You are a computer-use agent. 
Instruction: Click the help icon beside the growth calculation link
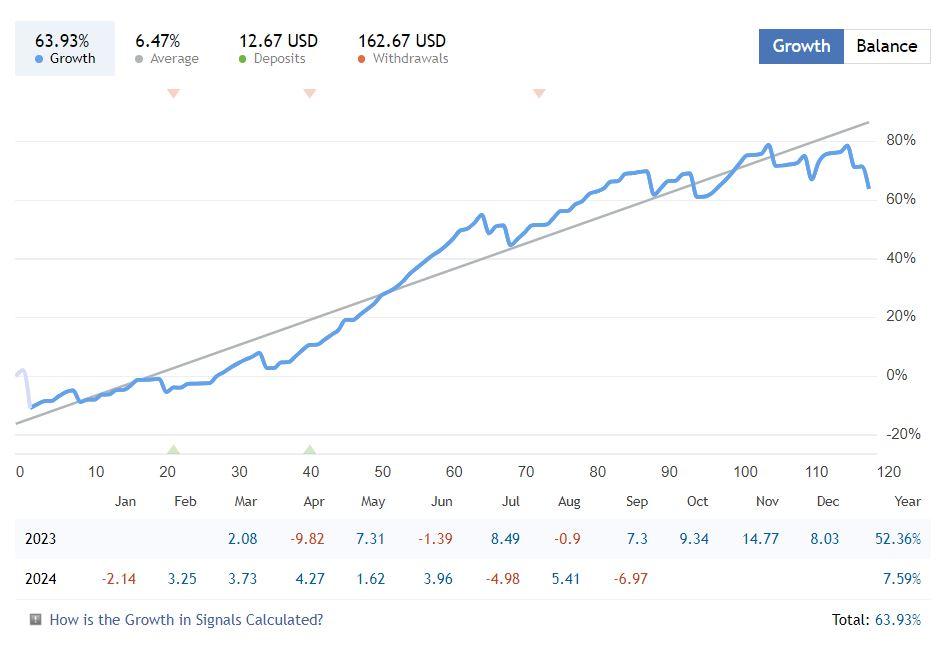point(36,620)
